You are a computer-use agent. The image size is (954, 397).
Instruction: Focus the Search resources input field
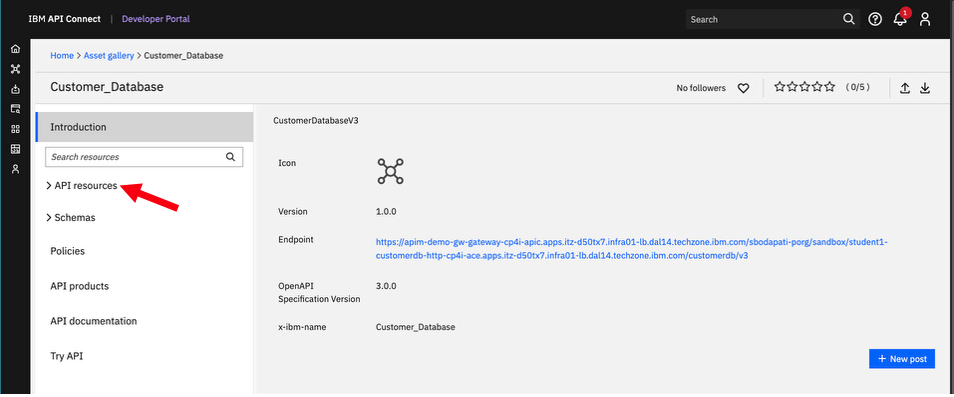click(144, 157)
